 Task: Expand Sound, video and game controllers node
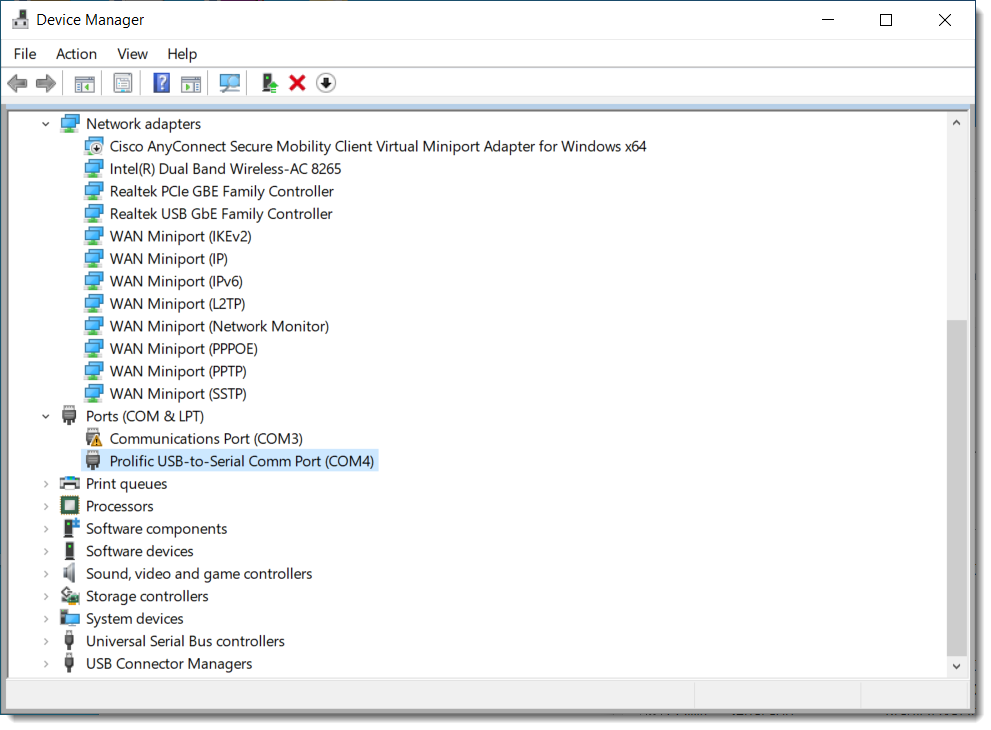click(x=46, y=574)
